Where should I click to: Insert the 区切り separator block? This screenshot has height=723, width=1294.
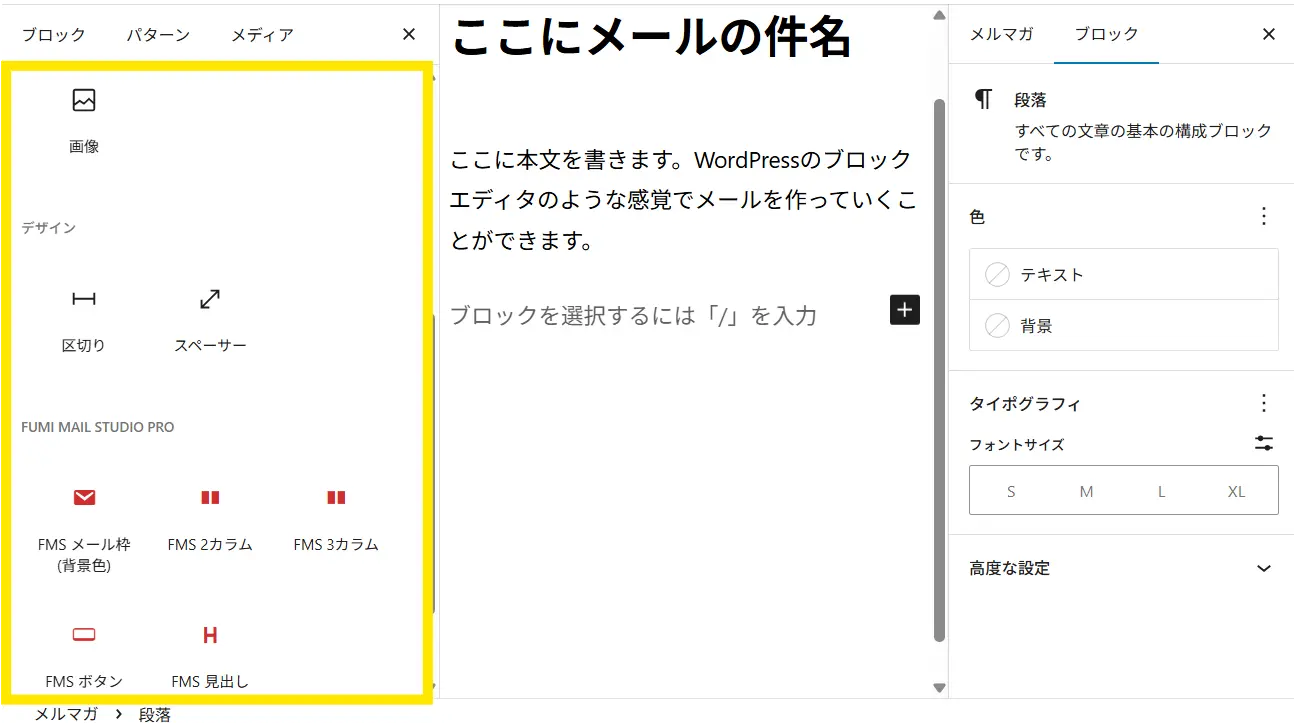84,317
